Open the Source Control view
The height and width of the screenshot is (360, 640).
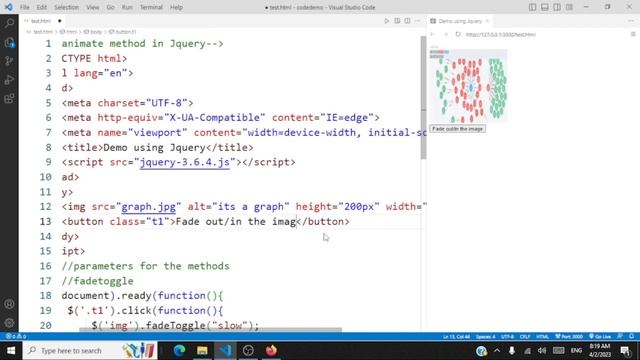click(9, 61)
